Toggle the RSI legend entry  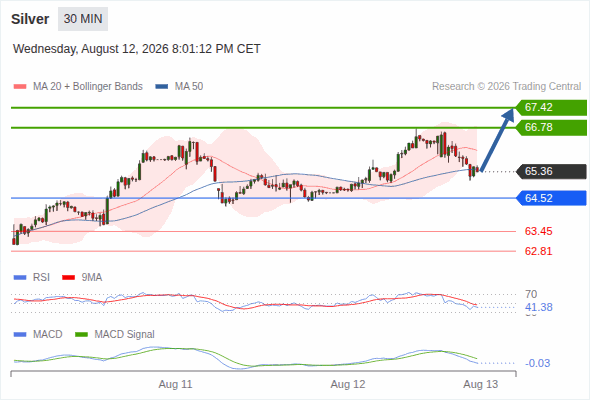(x=32, y=278)
